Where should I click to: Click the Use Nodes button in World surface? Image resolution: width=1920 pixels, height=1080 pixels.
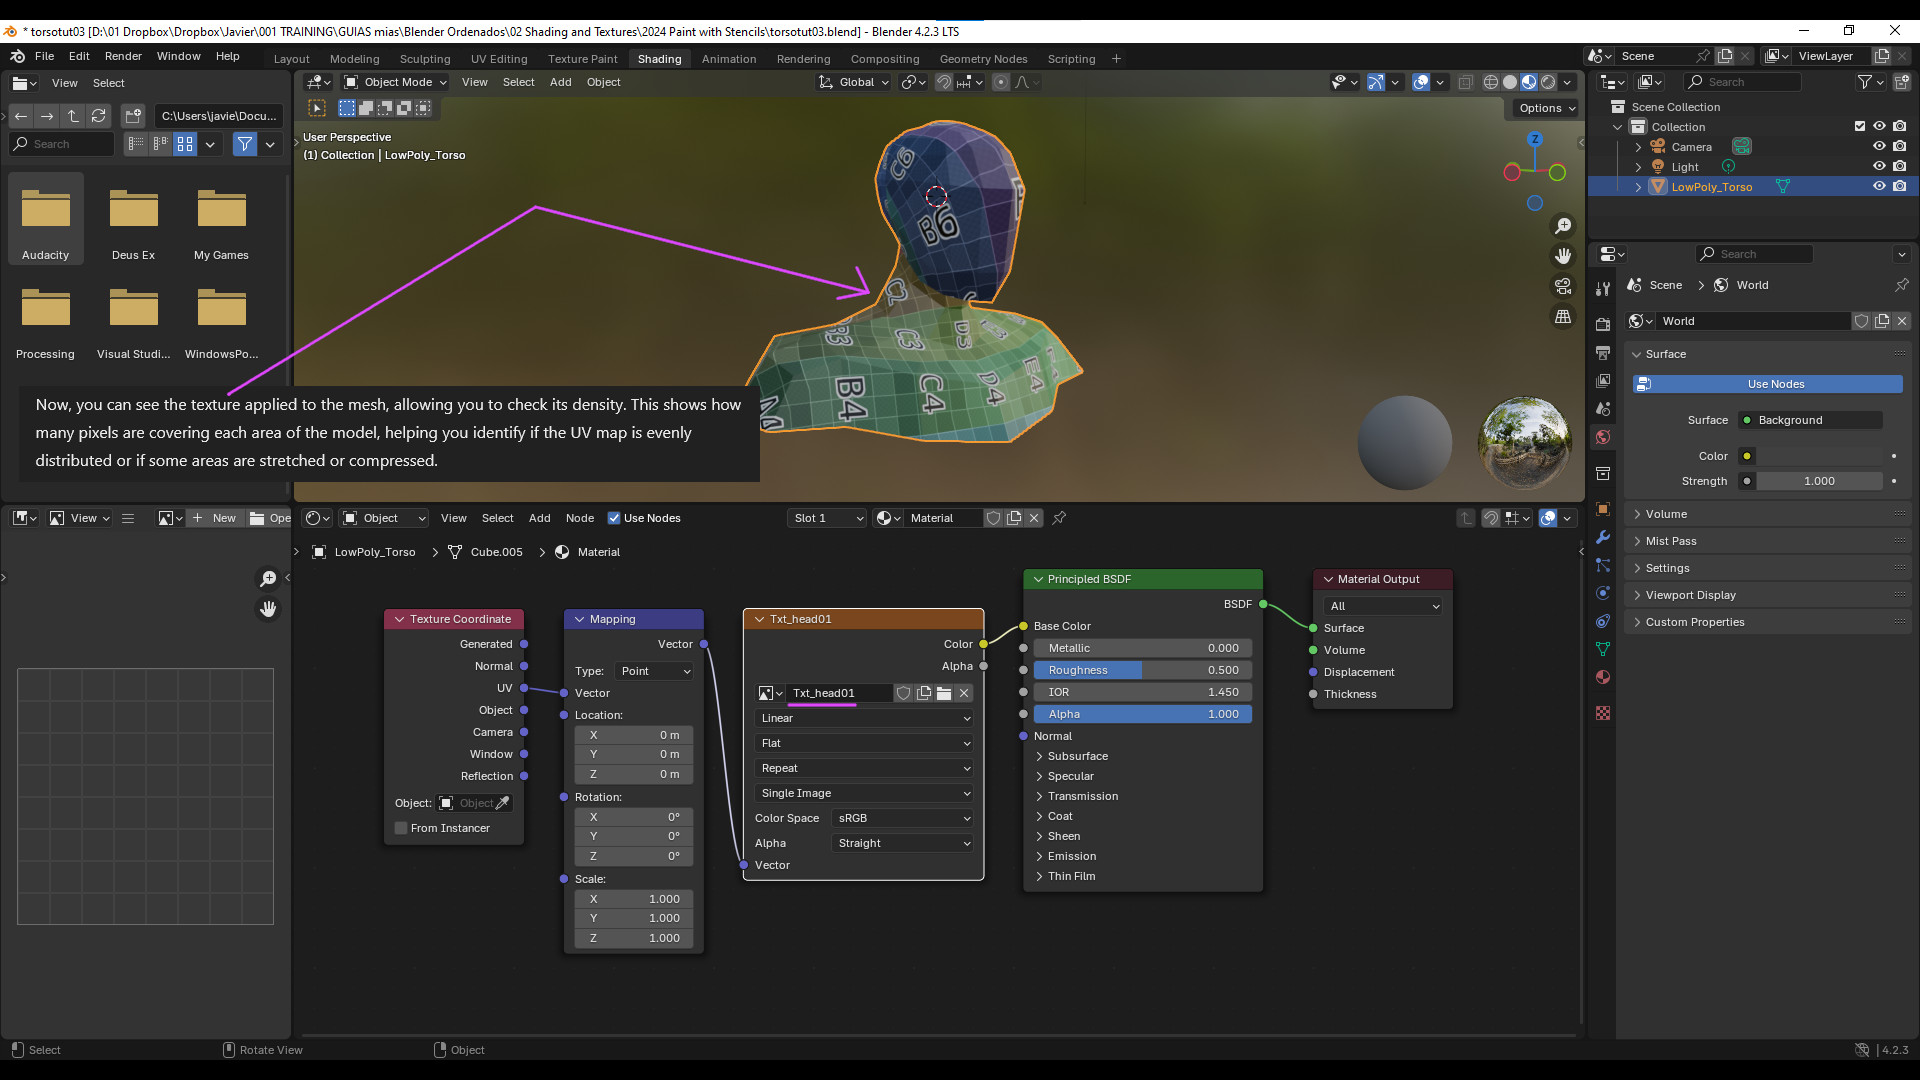pyautogui.click(x=1767, y=384)
